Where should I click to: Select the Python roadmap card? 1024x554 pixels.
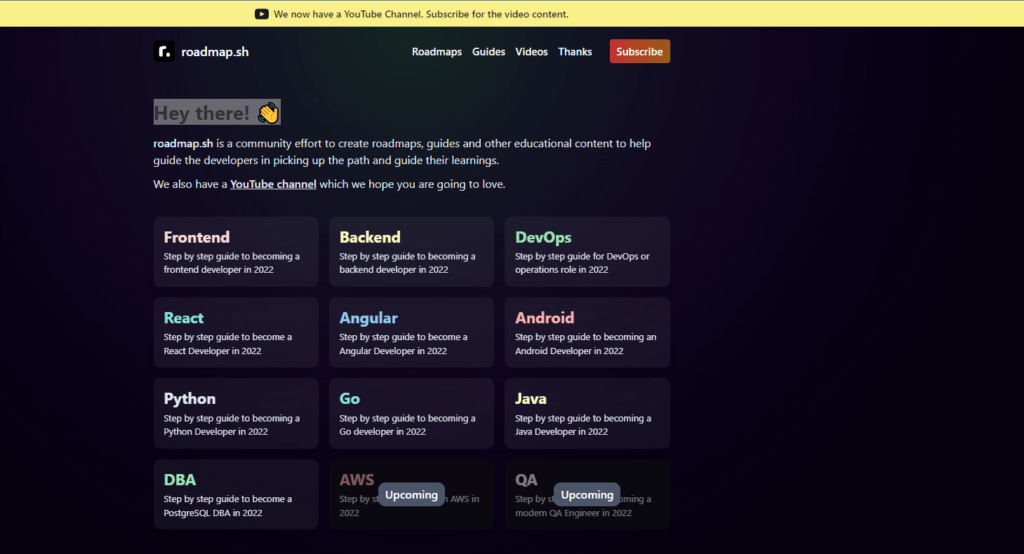(x=236, y=414)
